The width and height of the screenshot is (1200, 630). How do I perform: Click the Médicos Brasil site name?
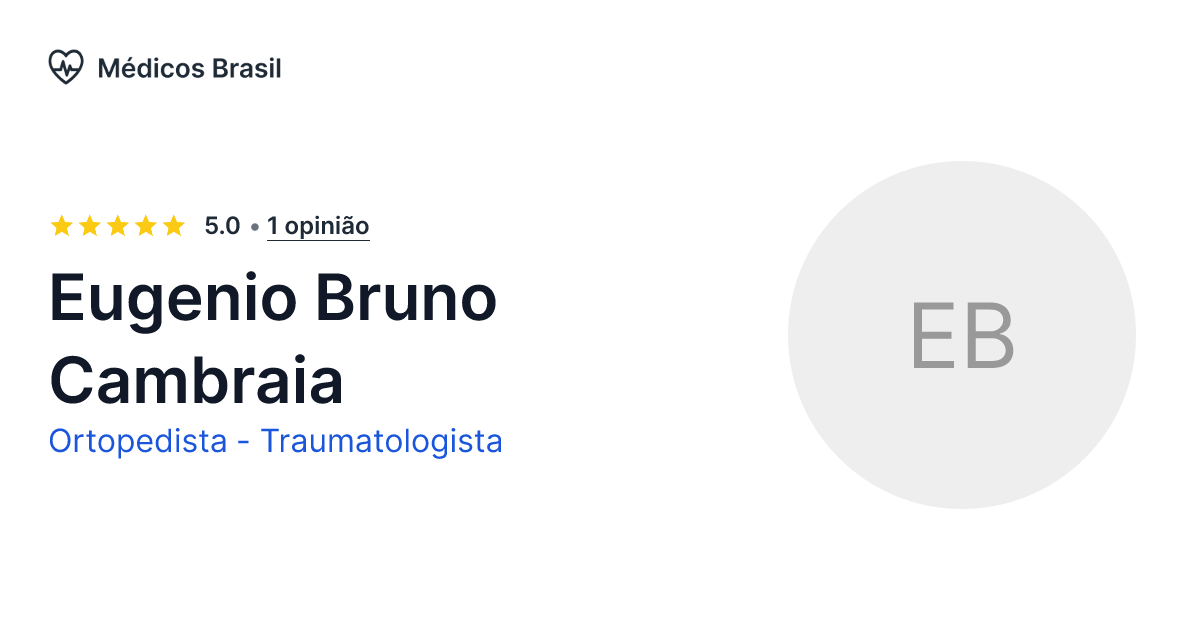[189, 68]
